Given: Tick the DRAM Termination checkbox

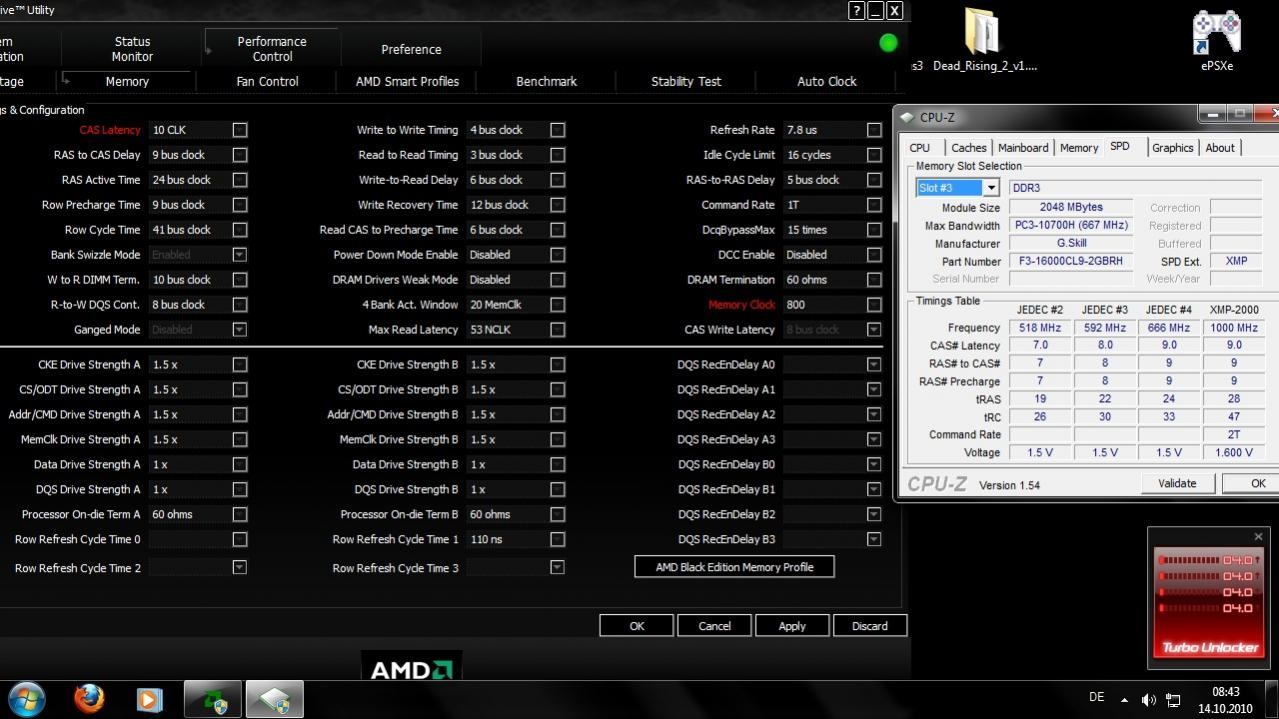Looking at the screenshot, I should (x=875, y=280).
